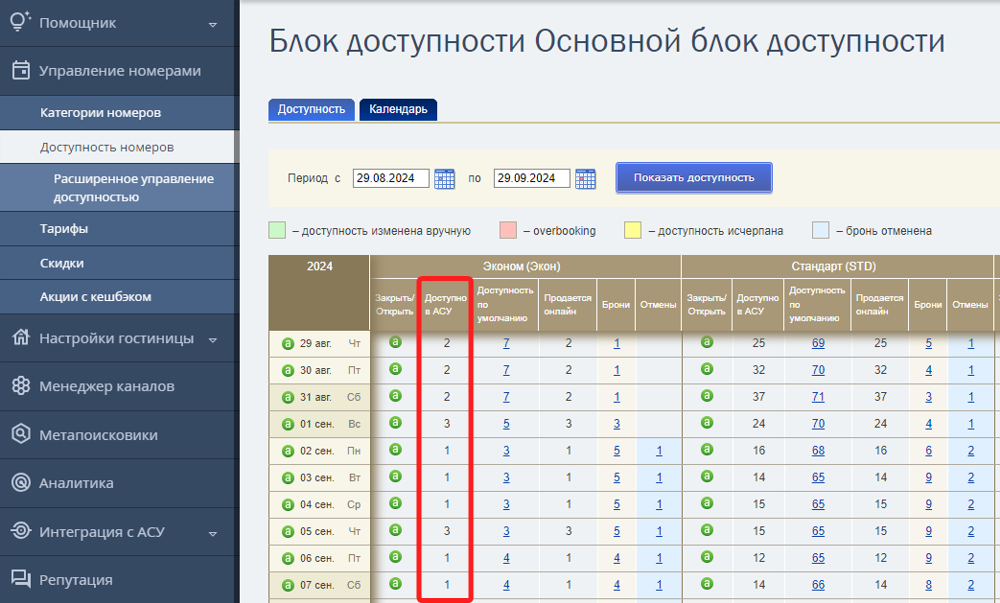Click the blue 'бронь отменена' legend swatch
Viewport: 1000px width, 603px height.
[821, 231]
